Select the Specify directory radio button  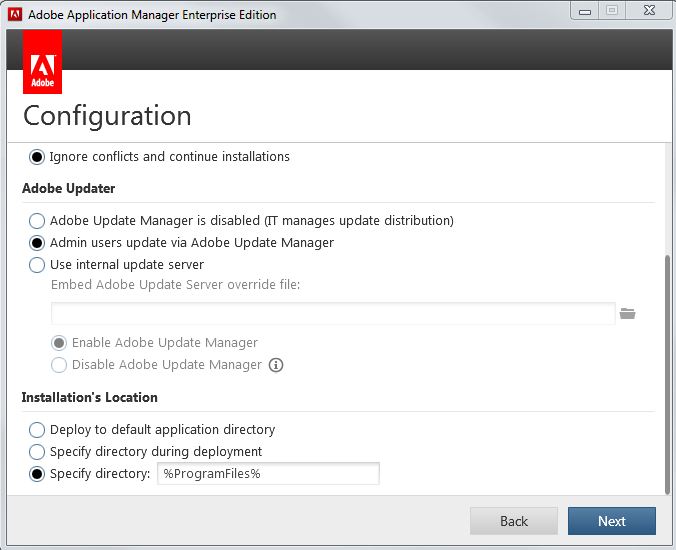pyautogui.click(x=37, y=474)
